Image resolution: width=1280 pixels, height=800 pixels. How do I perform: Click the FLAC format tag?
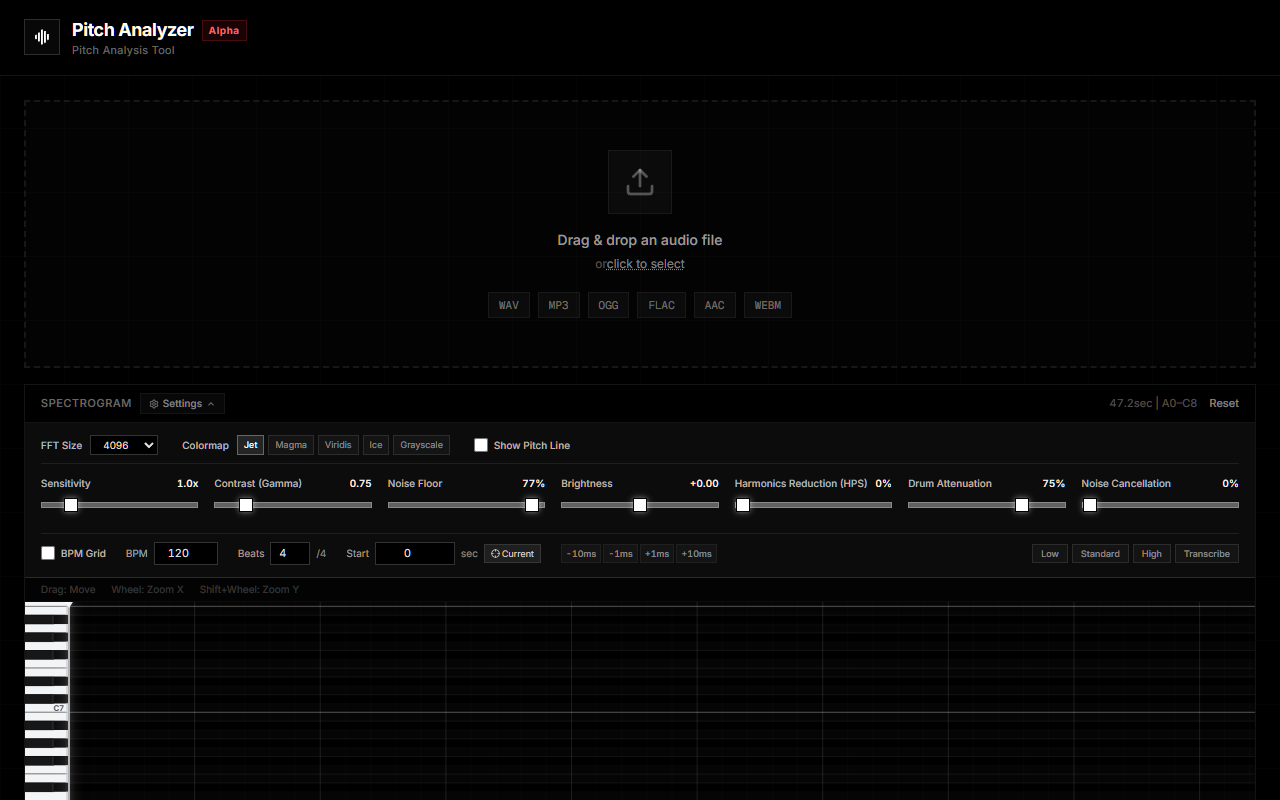(x=662, y=305)
